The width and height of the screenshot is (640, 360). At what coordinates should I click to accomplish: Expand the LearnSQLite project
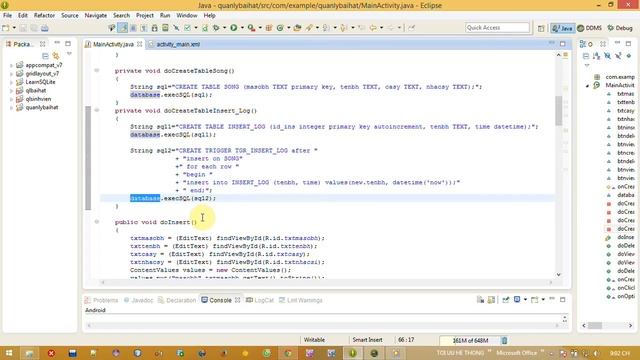[11, 82]
